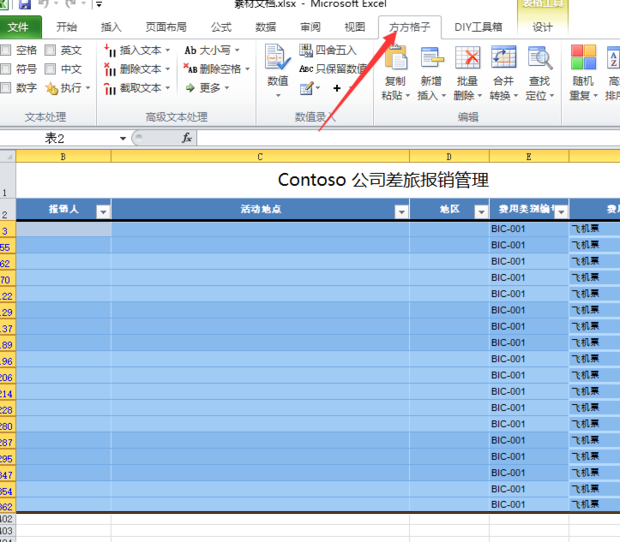
Task: Click into the formula bar
Action: coord(408,138)
